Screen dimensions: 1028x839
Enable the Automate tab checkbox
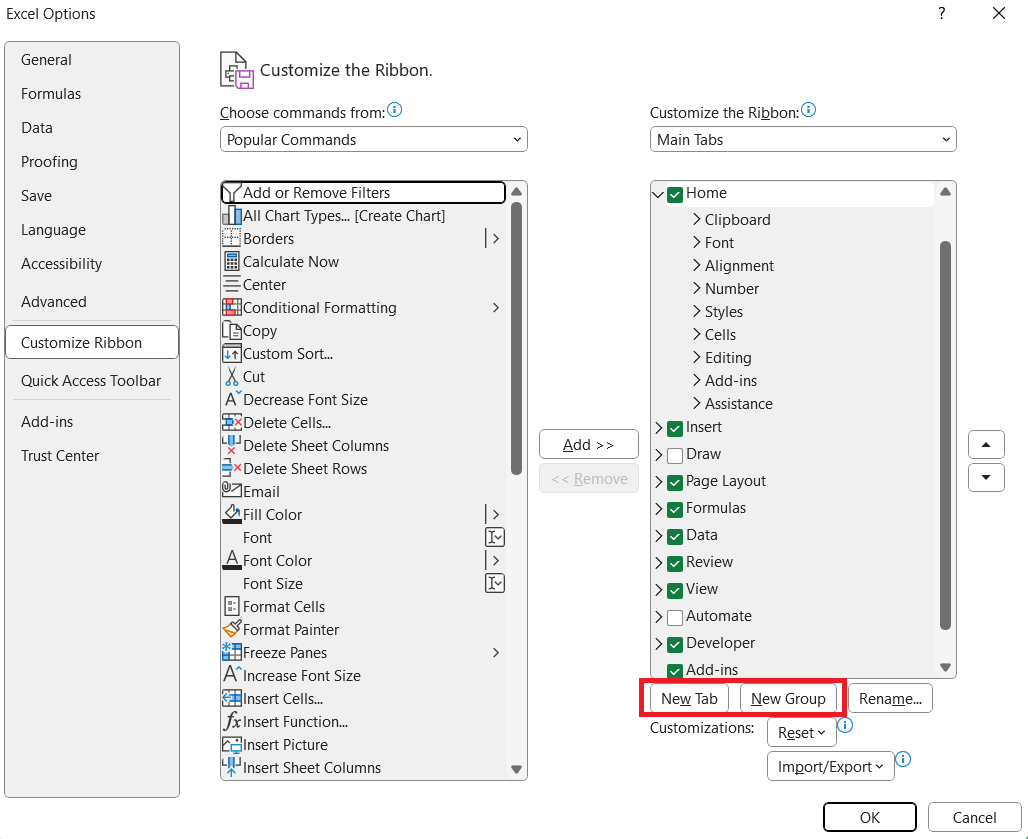tap(675, 617)
